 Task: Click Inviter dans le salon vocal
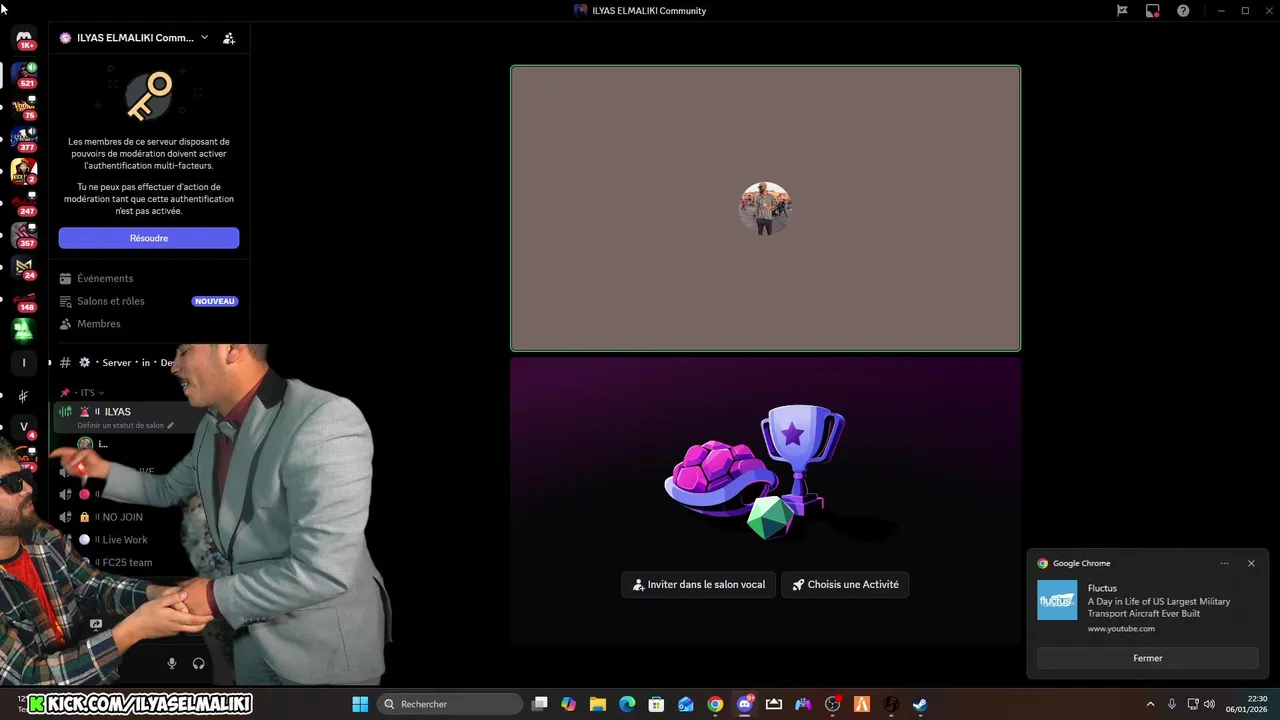[699, 585]
